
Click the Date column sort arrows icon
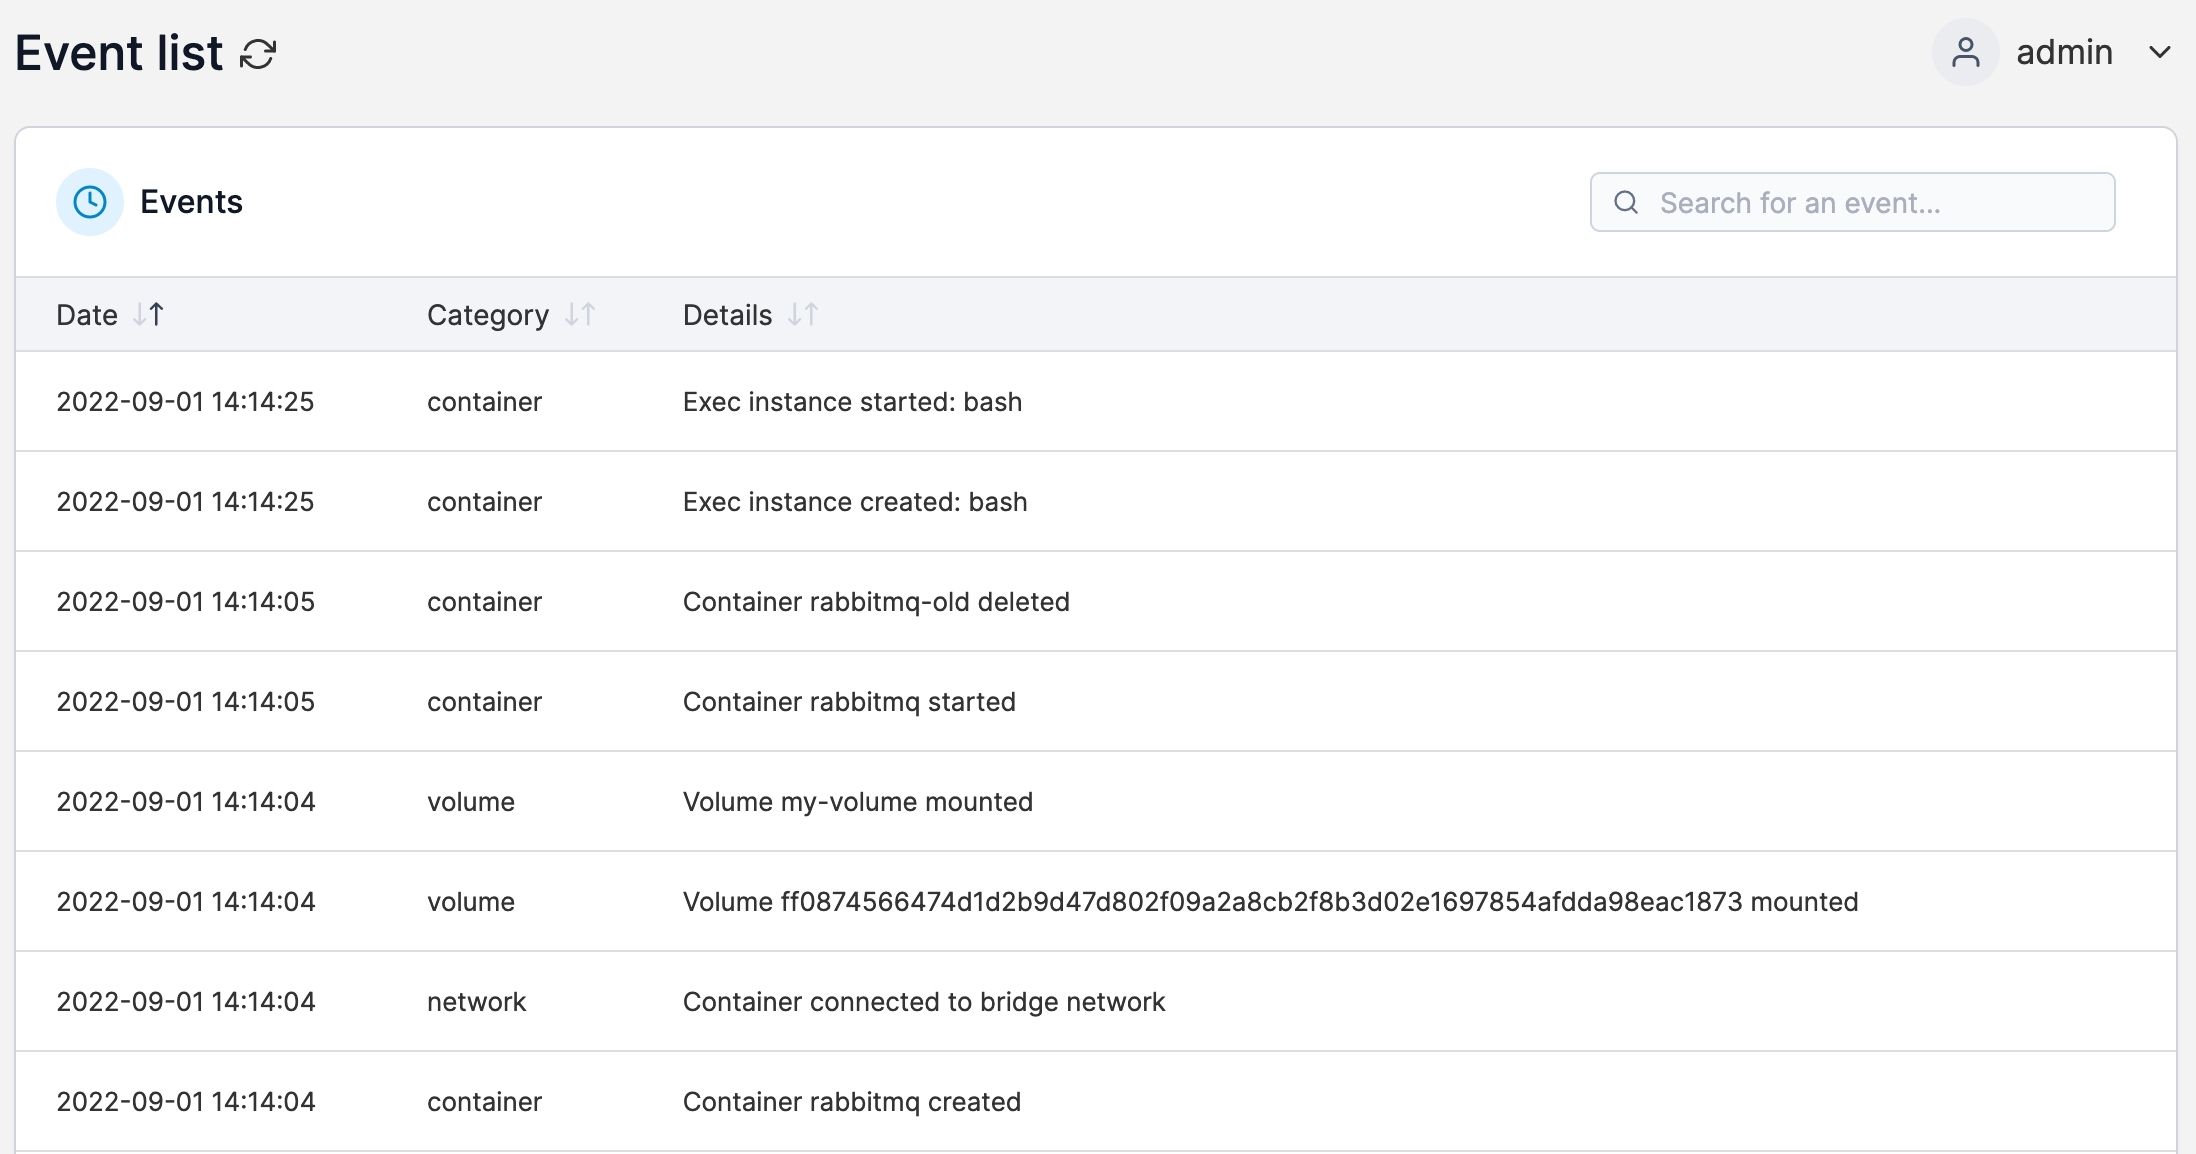coord(149,315)
